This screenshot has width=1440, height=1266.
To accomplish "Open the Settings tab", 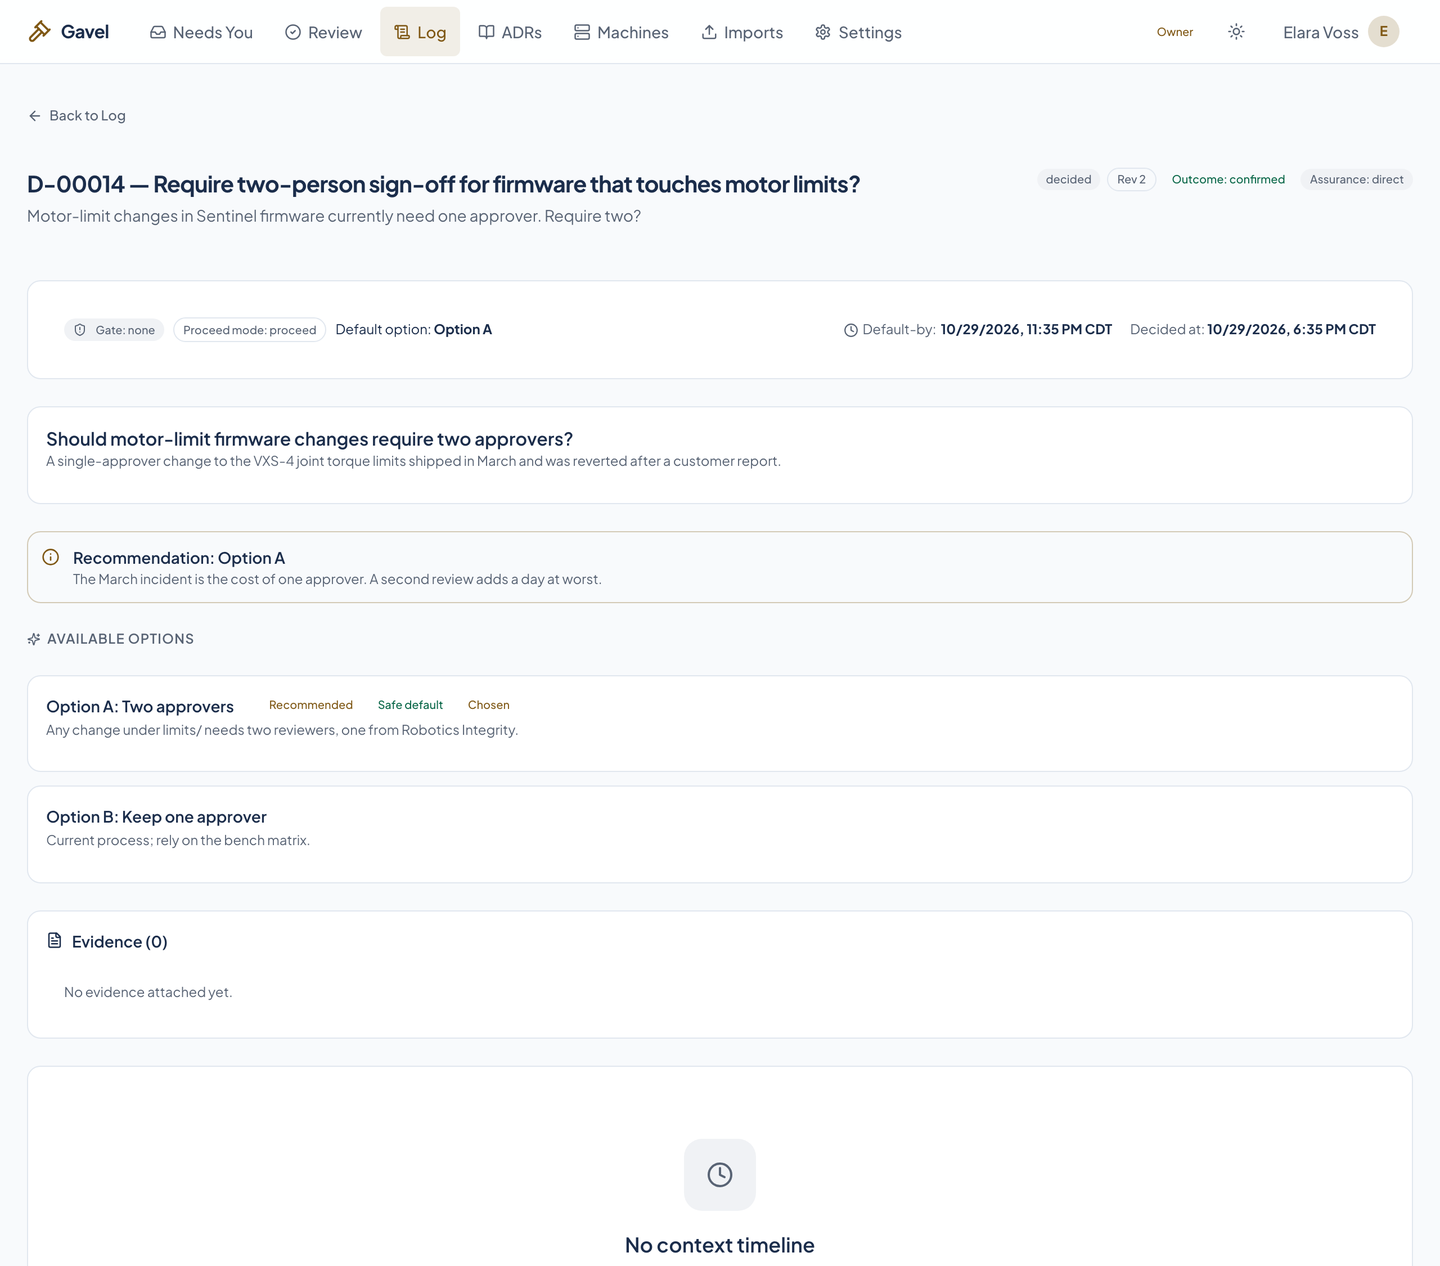I will [858, 32].
